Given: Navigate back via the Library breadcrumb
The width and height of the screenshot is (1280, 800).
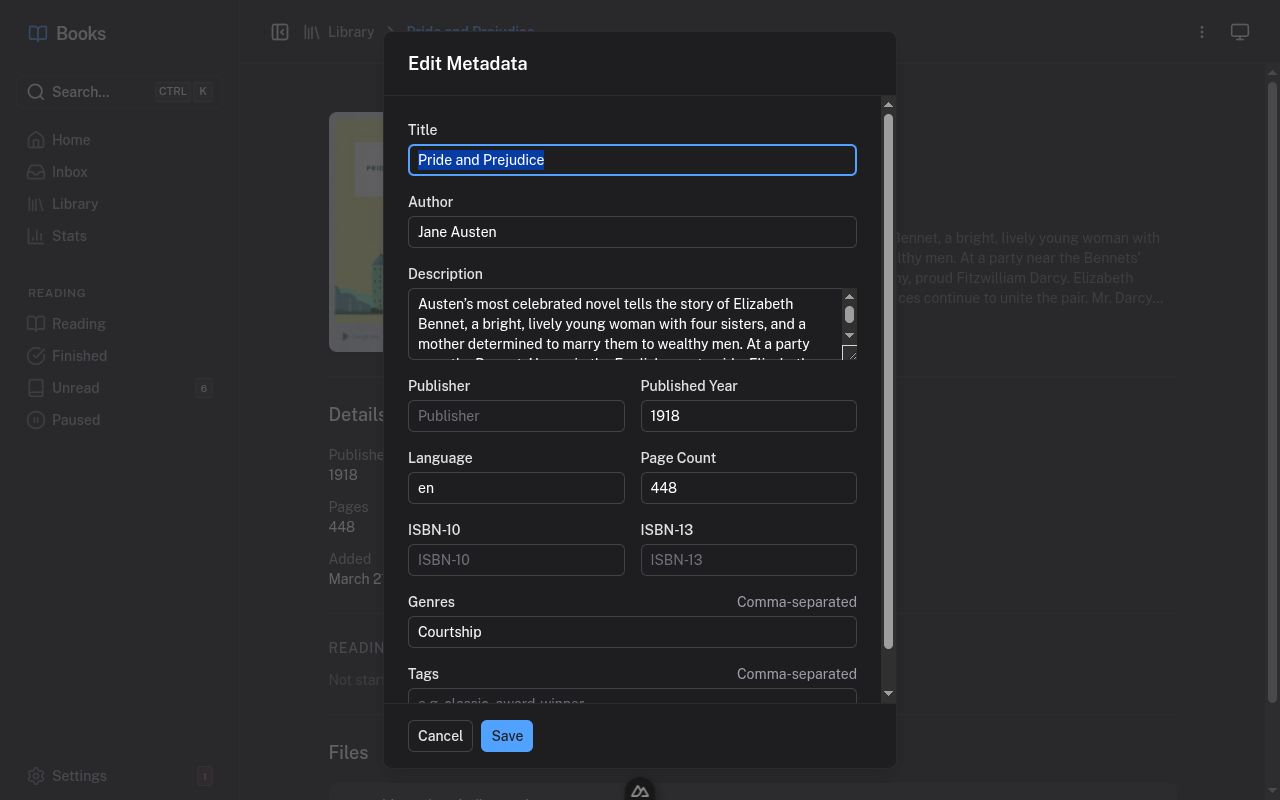Looking at the screenshot, I should click(x=351, y=31).
